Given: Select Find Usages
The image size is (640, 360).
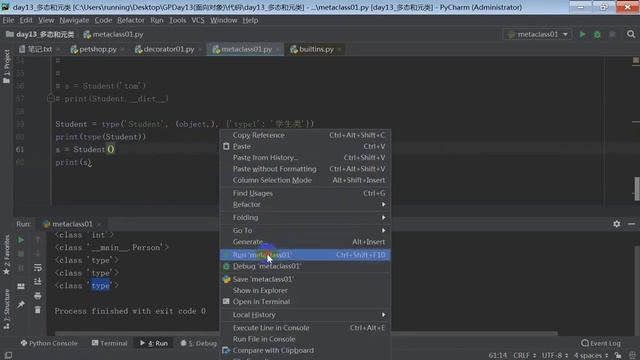Looking at the screenshot, I should (x=305, y=193).
